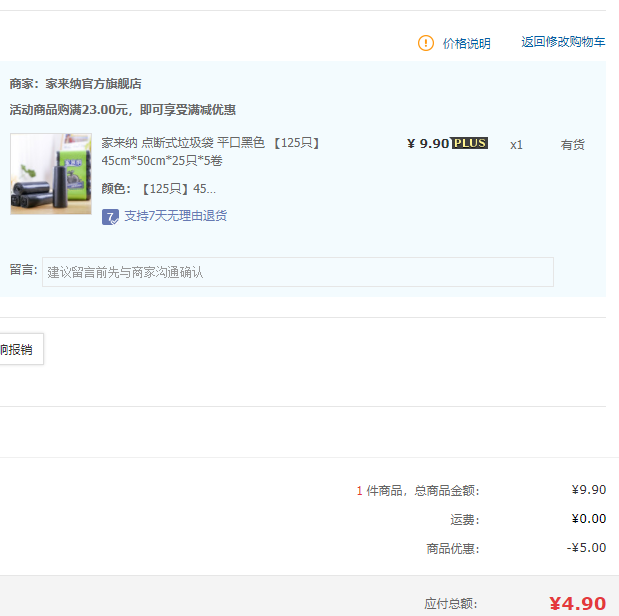
Task: Click the ¥9.90 product unit price
Action: [428, 143]
